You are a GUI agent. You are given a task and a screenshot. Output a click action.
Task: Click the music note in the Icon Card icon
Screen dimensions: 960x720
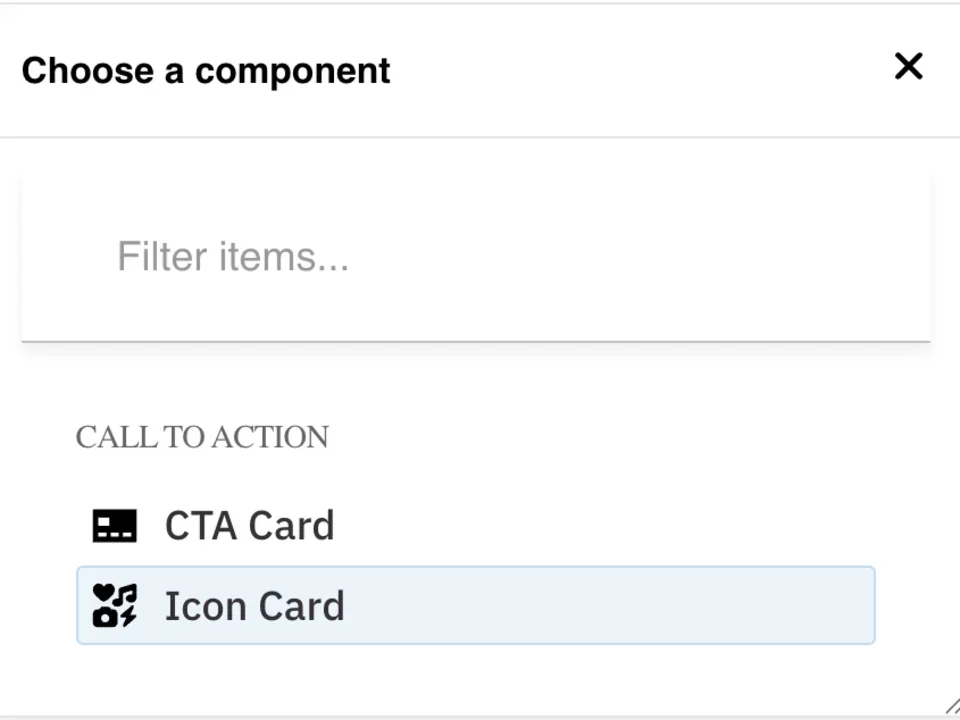[x=125, y=594]
